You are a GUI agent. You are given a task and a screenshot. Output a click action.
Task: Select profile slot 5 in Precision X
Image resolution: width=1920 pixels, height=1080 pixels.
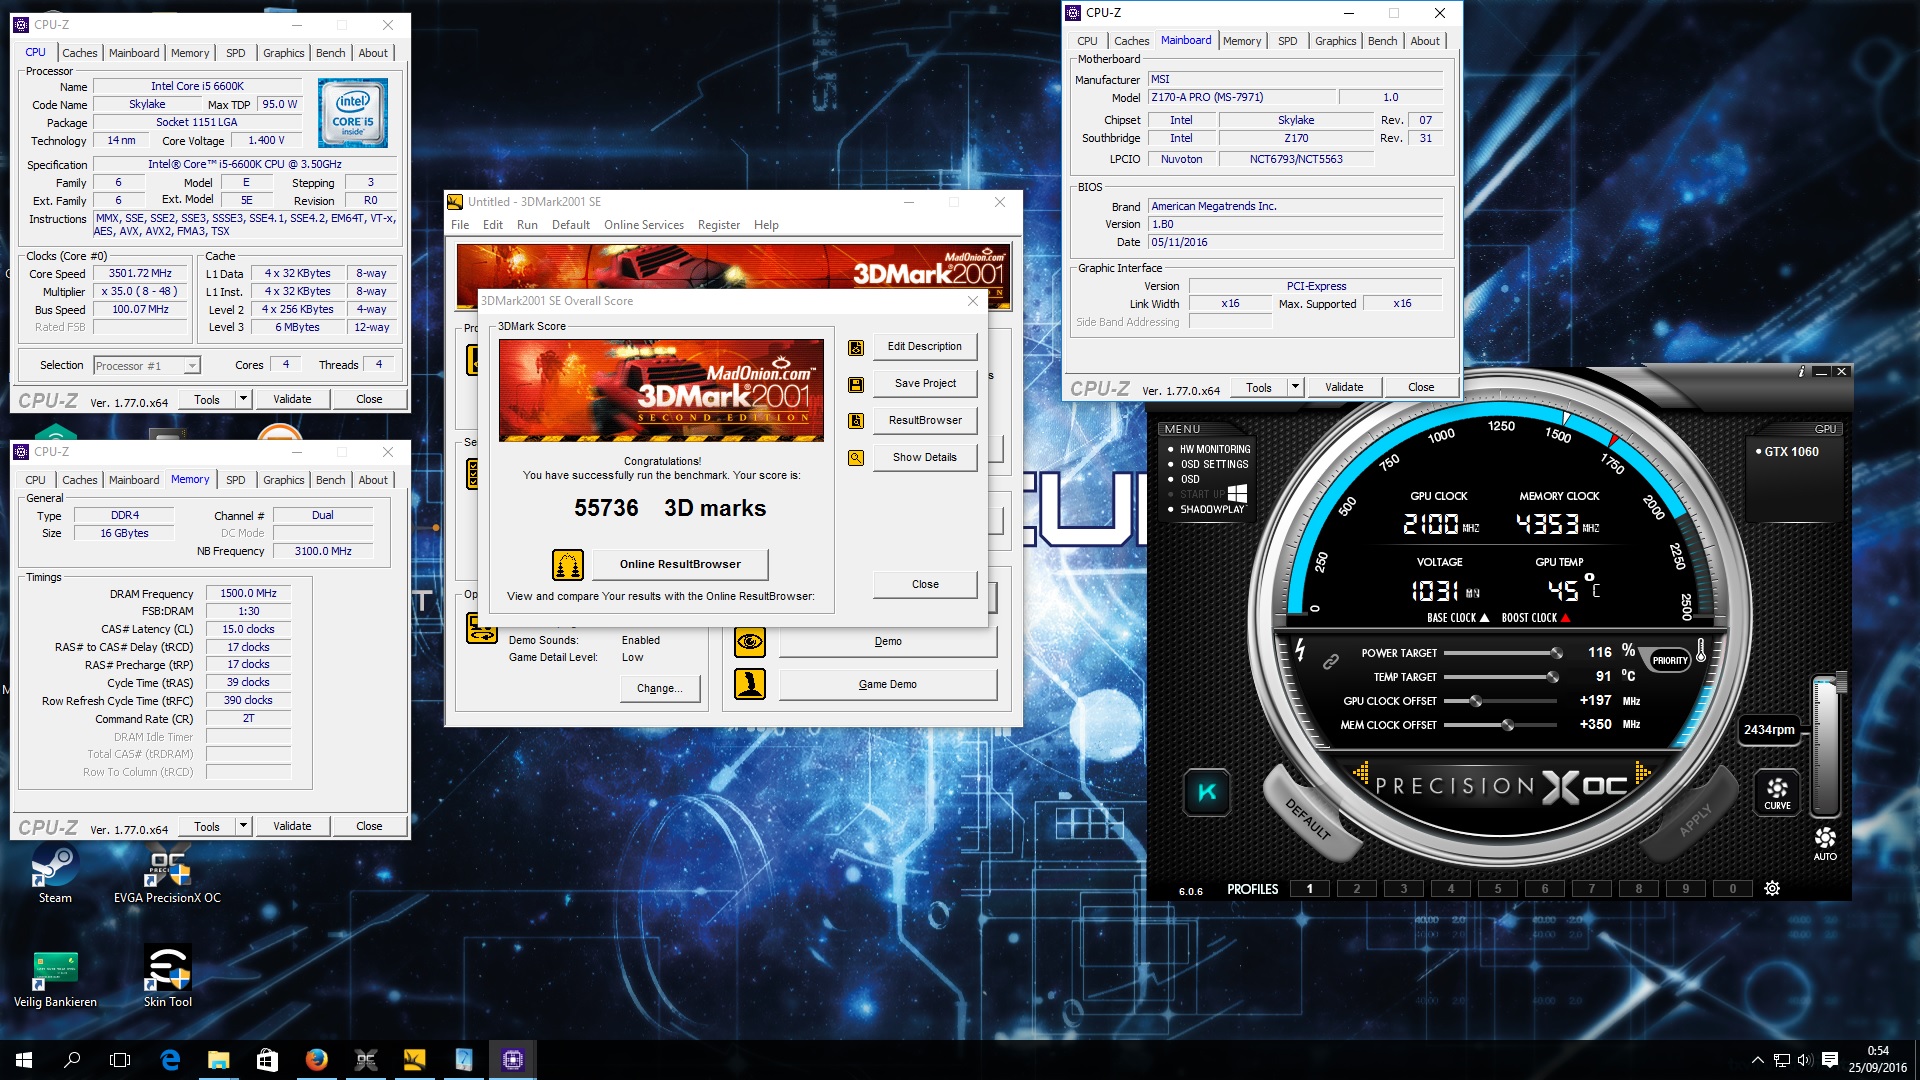click(1497, 888)
